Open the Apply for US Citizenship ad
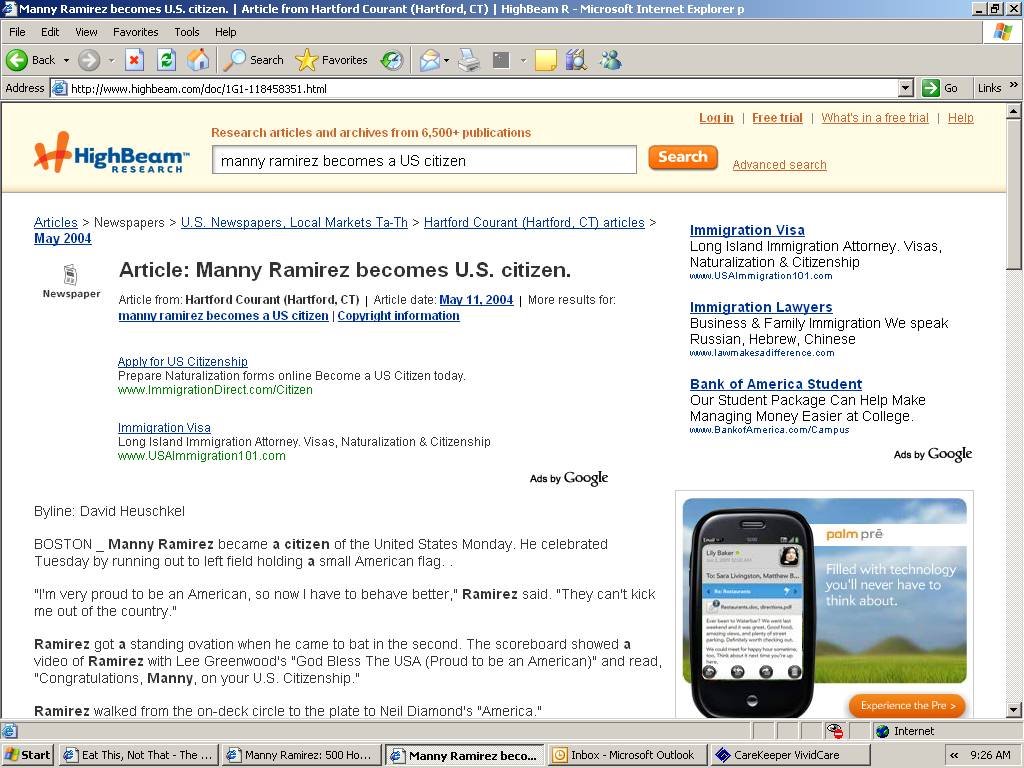The height and width of the screenshot is (768, 1024). pyautogui.click(x=183, y=361)
